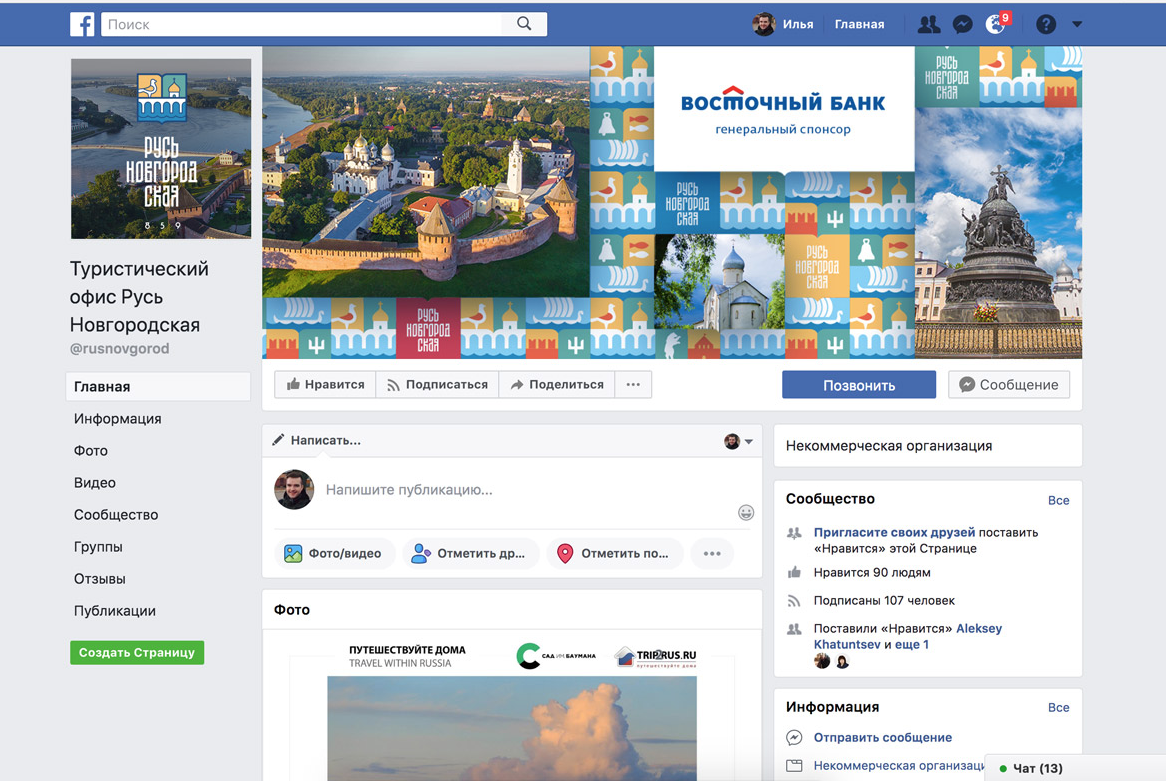Click the thumbs-up icon beside Нравится 90 людям
1166x781 pixels.
tap(794, 573)
